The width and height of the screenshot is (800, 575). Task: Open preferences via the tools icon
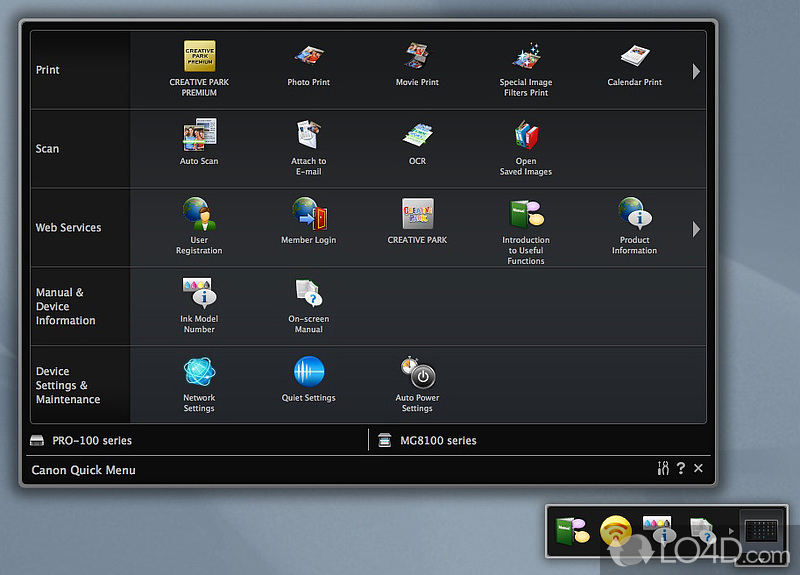click(662, 468)
